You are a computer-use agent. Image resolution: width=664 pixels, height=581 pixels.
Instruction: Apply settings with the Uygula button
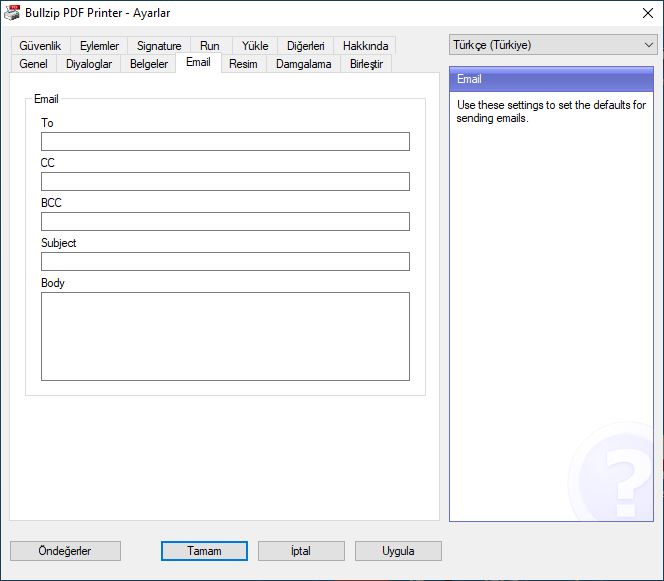point(398,551)
